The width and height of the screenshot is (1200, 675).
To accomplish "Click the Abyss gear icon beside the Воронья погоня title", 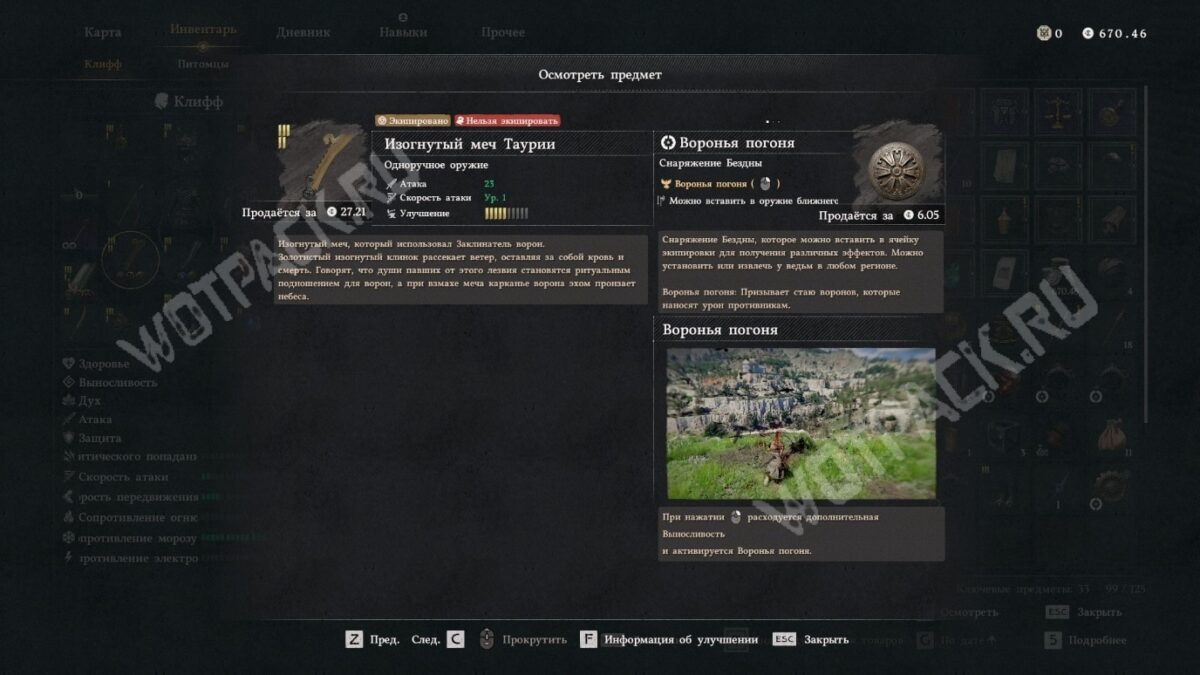I will (x=669, y=143).
